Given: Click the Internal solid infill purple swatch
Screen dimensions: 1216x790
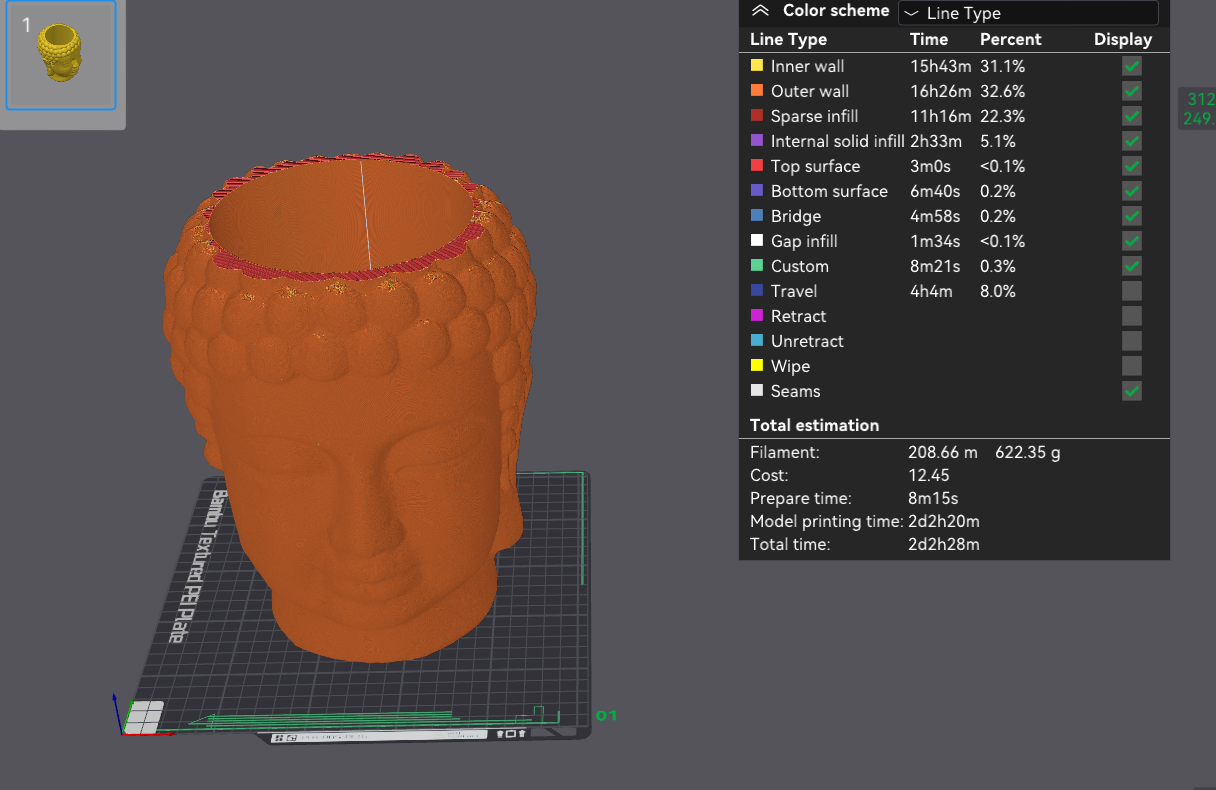Looking at the screenshot, I should (x=757, y=140).
